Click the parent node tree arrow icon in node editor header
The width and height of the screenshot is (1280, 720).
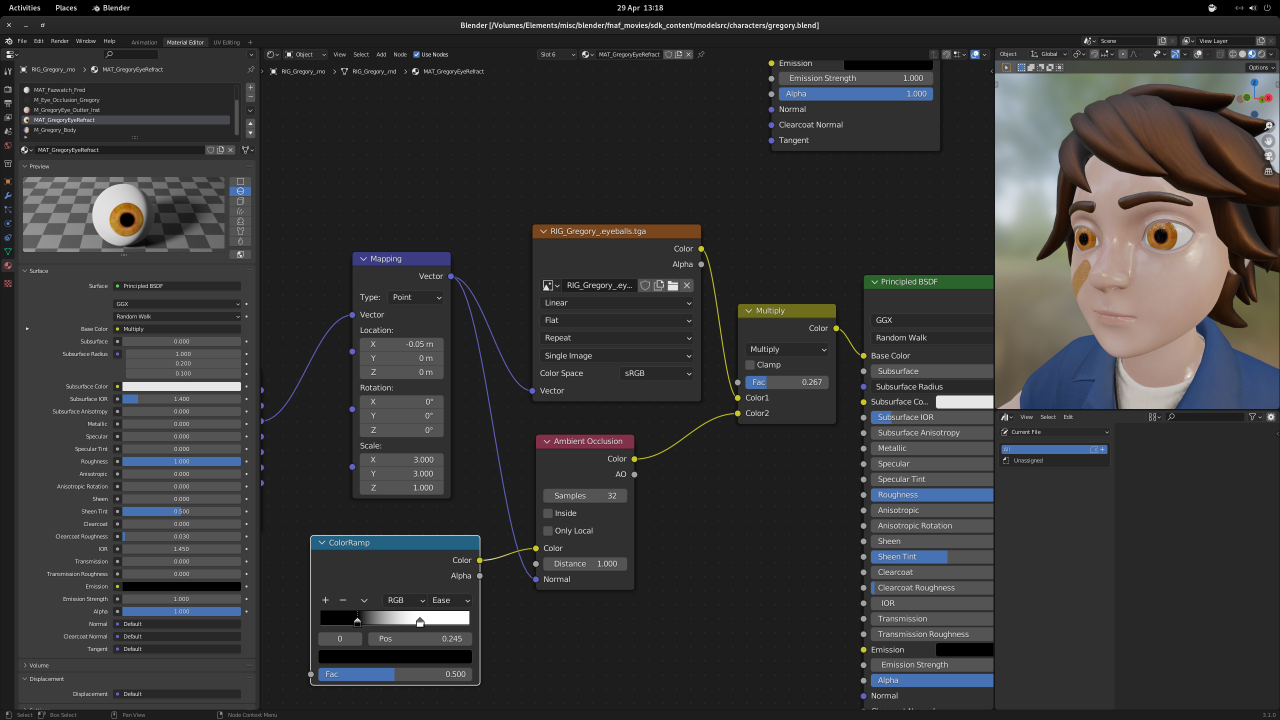coord(934,54)
